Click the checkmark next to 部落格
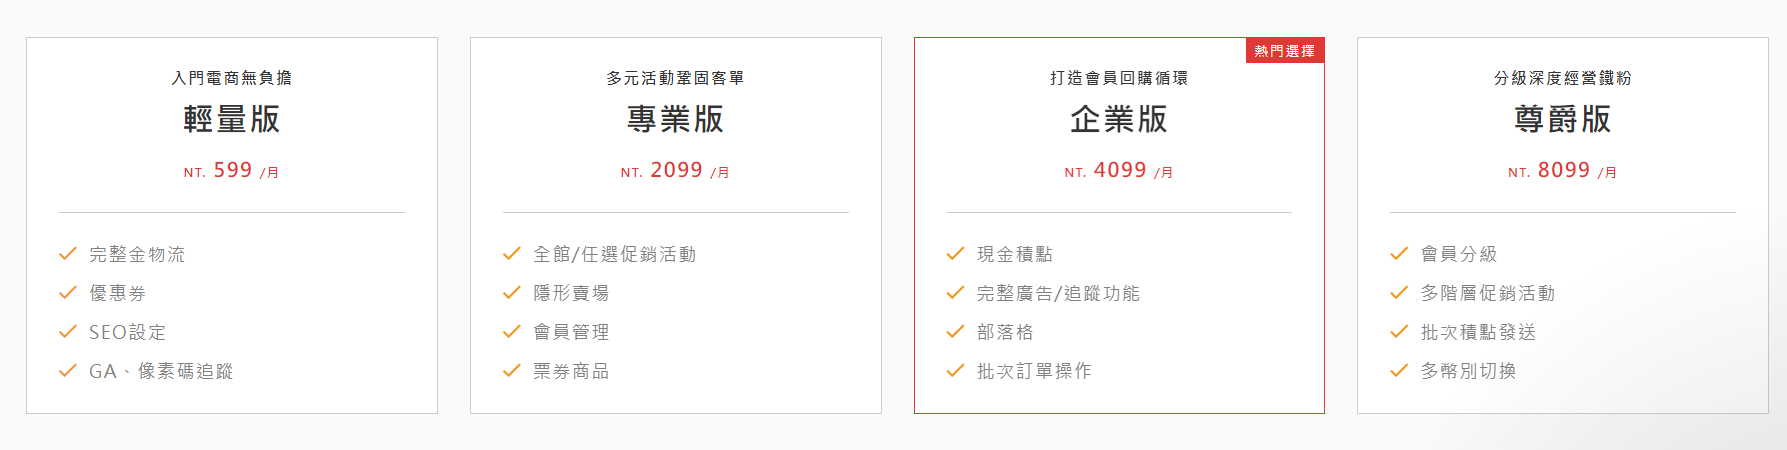 coord(955,332)
